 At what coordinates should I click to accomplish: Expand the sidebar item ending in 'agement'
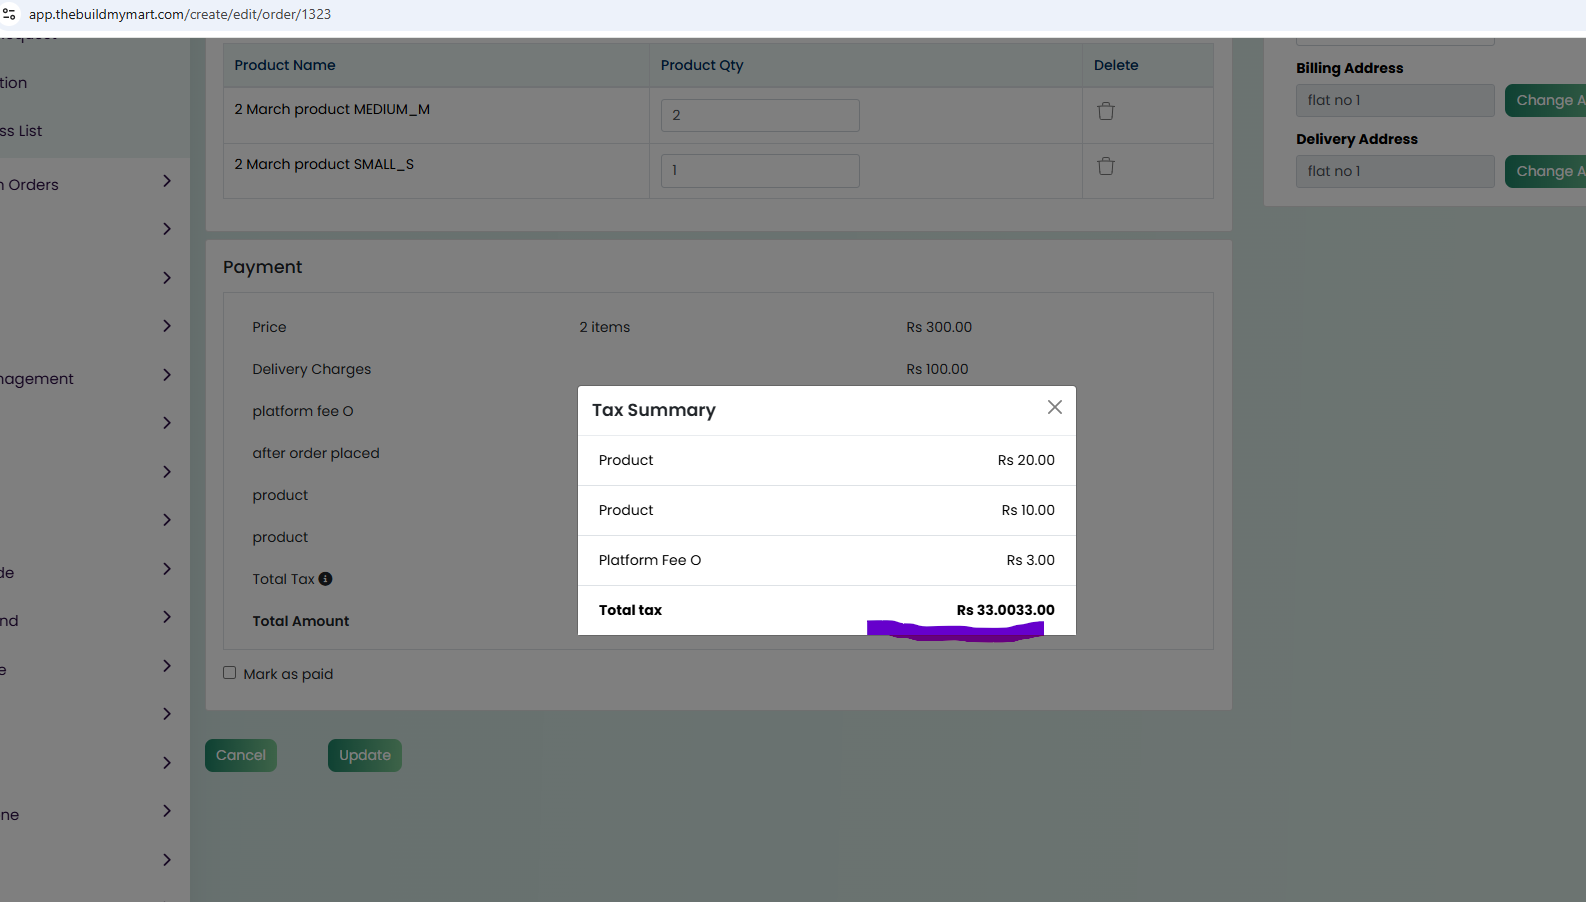tap(167, 375)
